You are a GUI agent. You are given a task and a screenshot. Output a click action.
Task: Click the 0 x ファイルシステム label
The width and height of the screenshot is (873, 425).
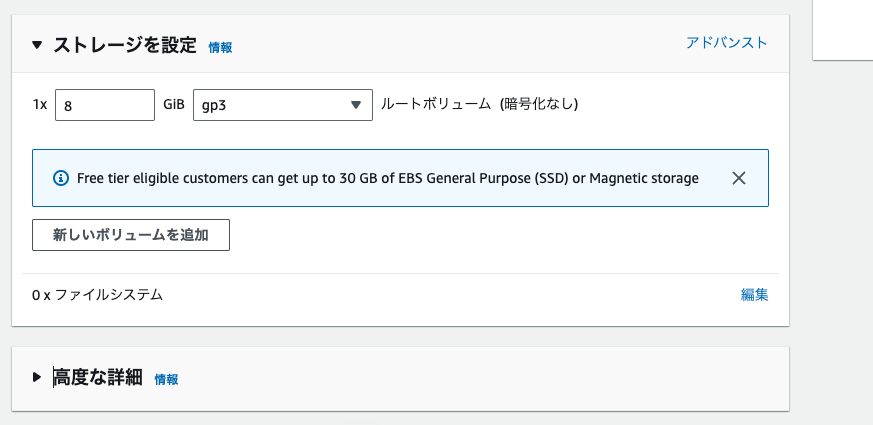(97, 295)
